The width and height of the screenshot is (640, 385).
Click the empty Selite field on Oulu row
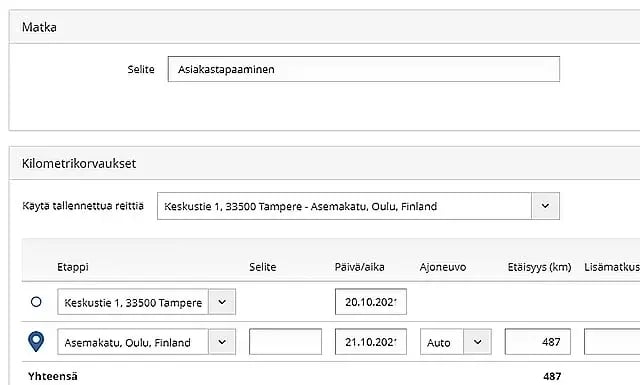tap(285, 341)
